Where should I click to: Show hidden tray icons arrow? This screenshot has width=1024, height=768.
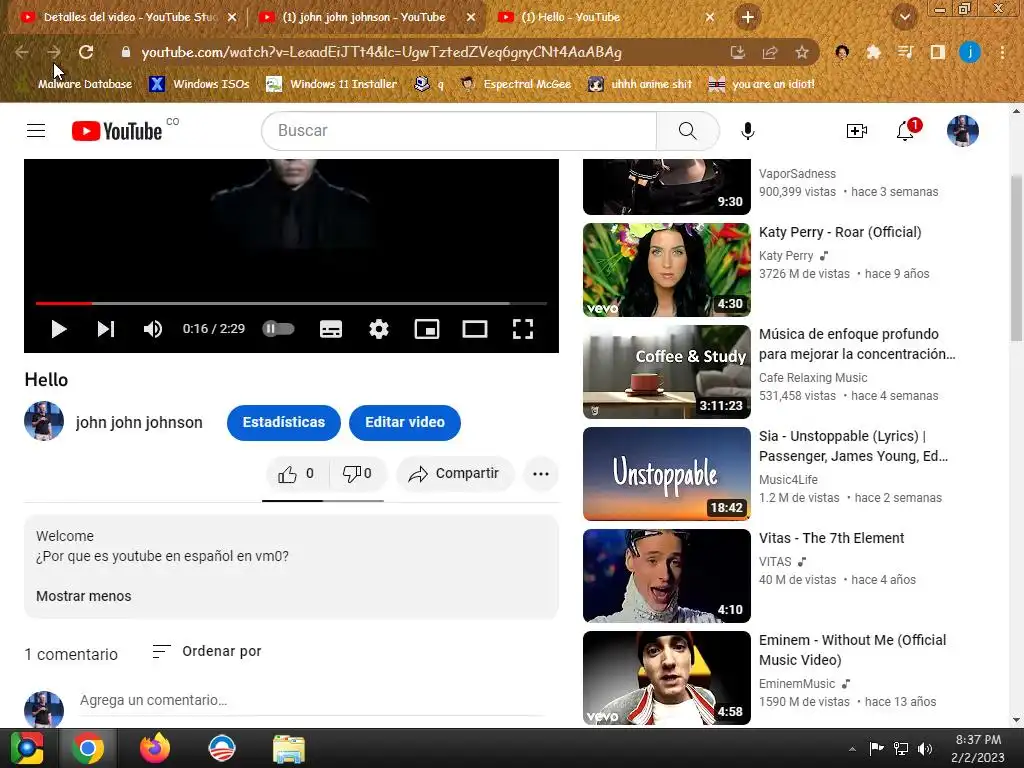tap(852, 749)
